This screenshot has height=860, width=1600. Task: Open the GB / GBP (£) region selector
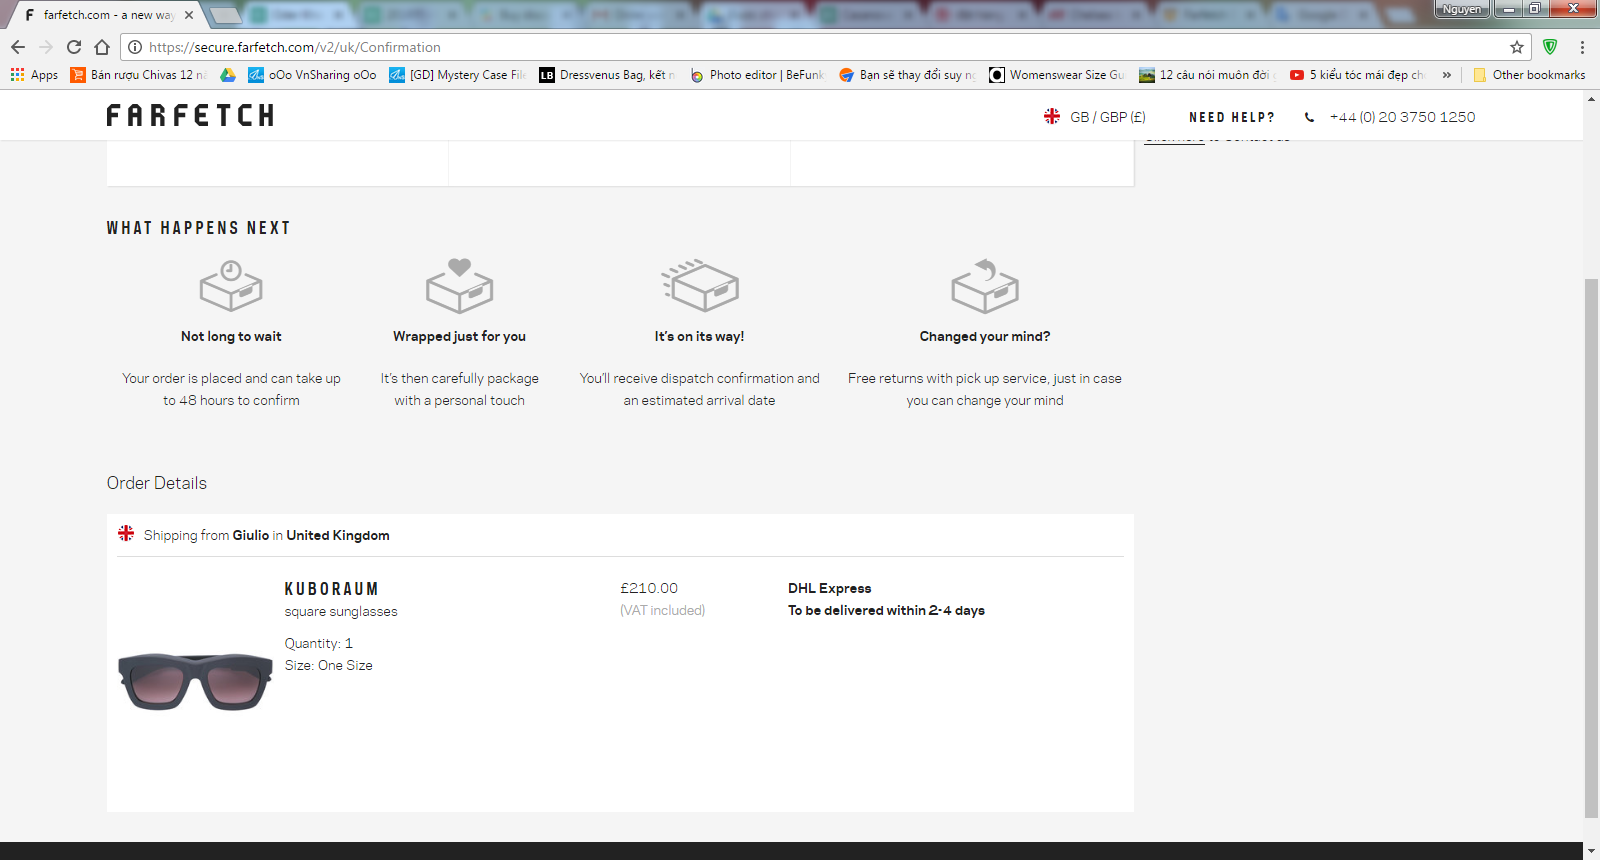click(1095, 117)
